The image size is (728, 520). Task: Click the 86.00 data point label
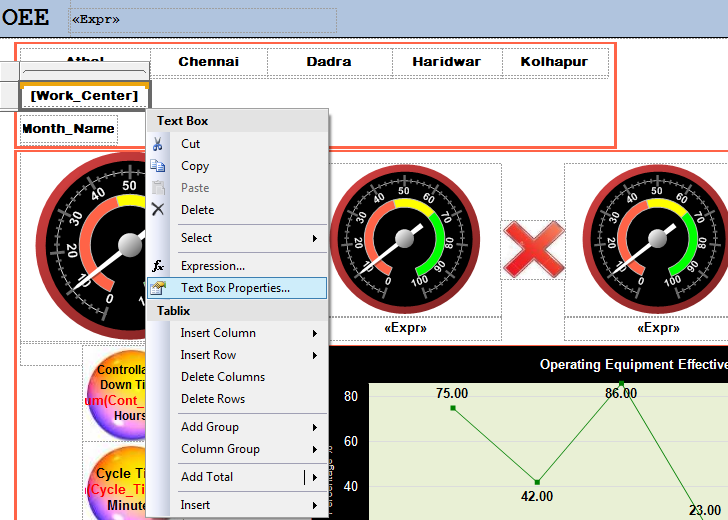click(621, 393)
